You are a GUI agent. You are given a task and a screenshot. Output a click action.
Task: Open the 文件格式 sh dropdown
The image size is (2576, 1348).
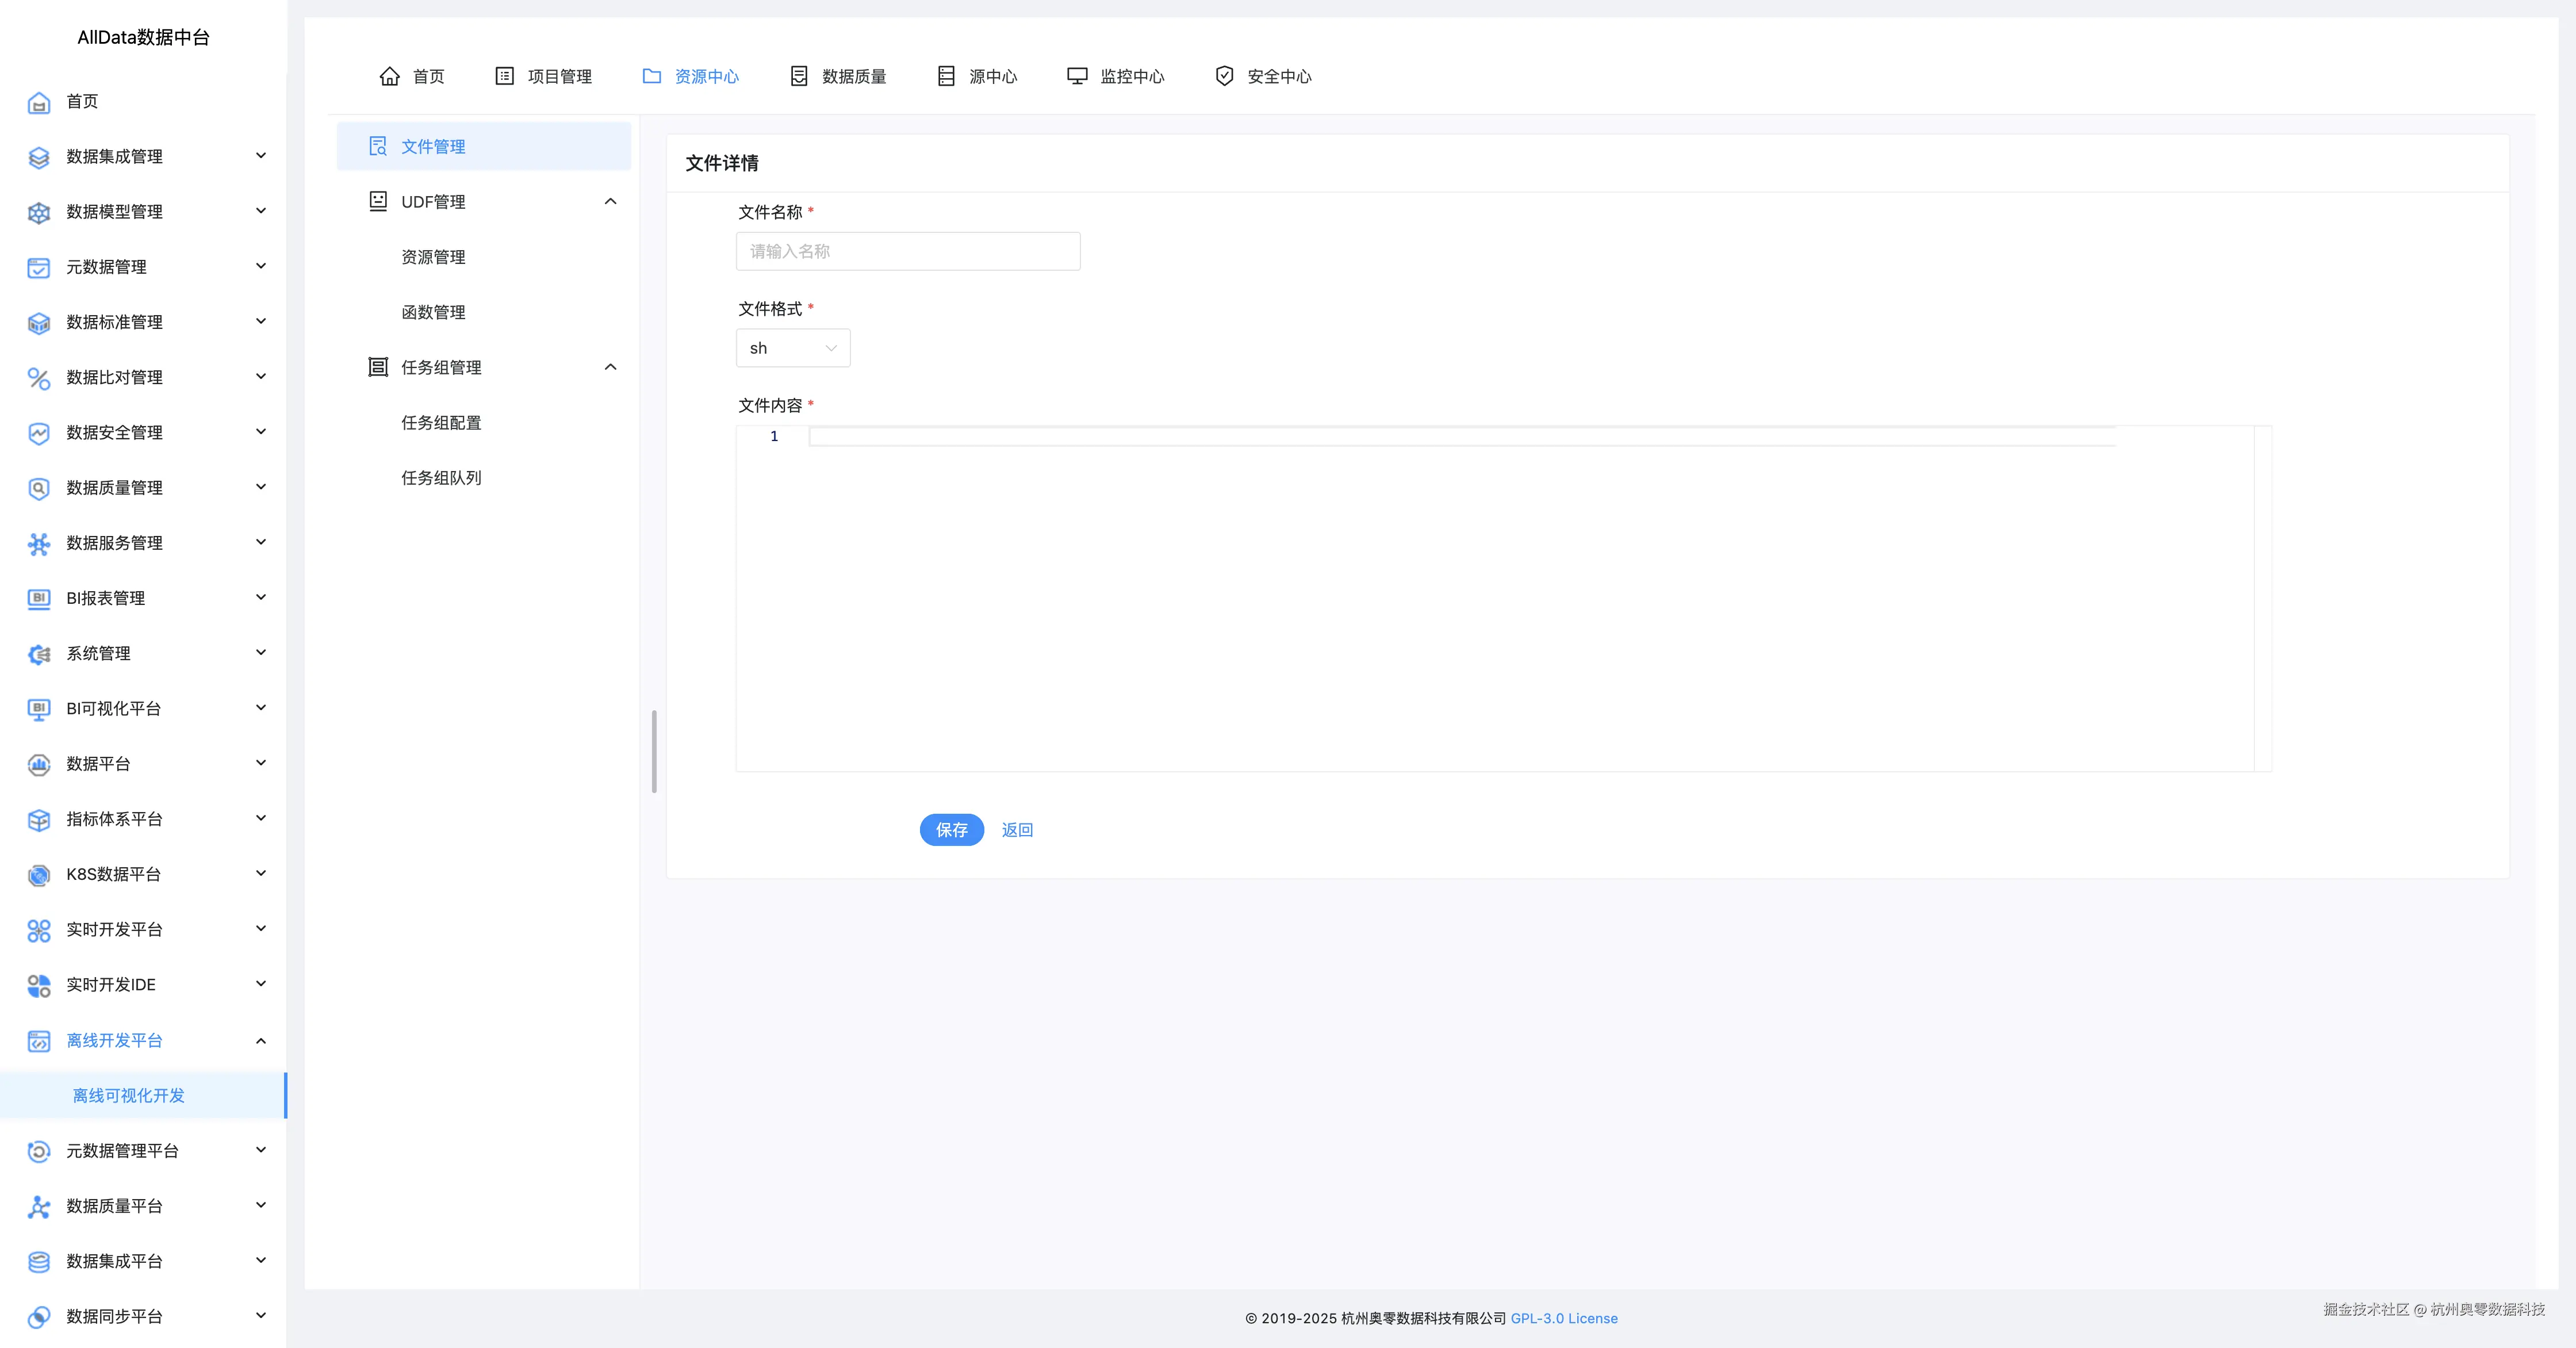792,348
